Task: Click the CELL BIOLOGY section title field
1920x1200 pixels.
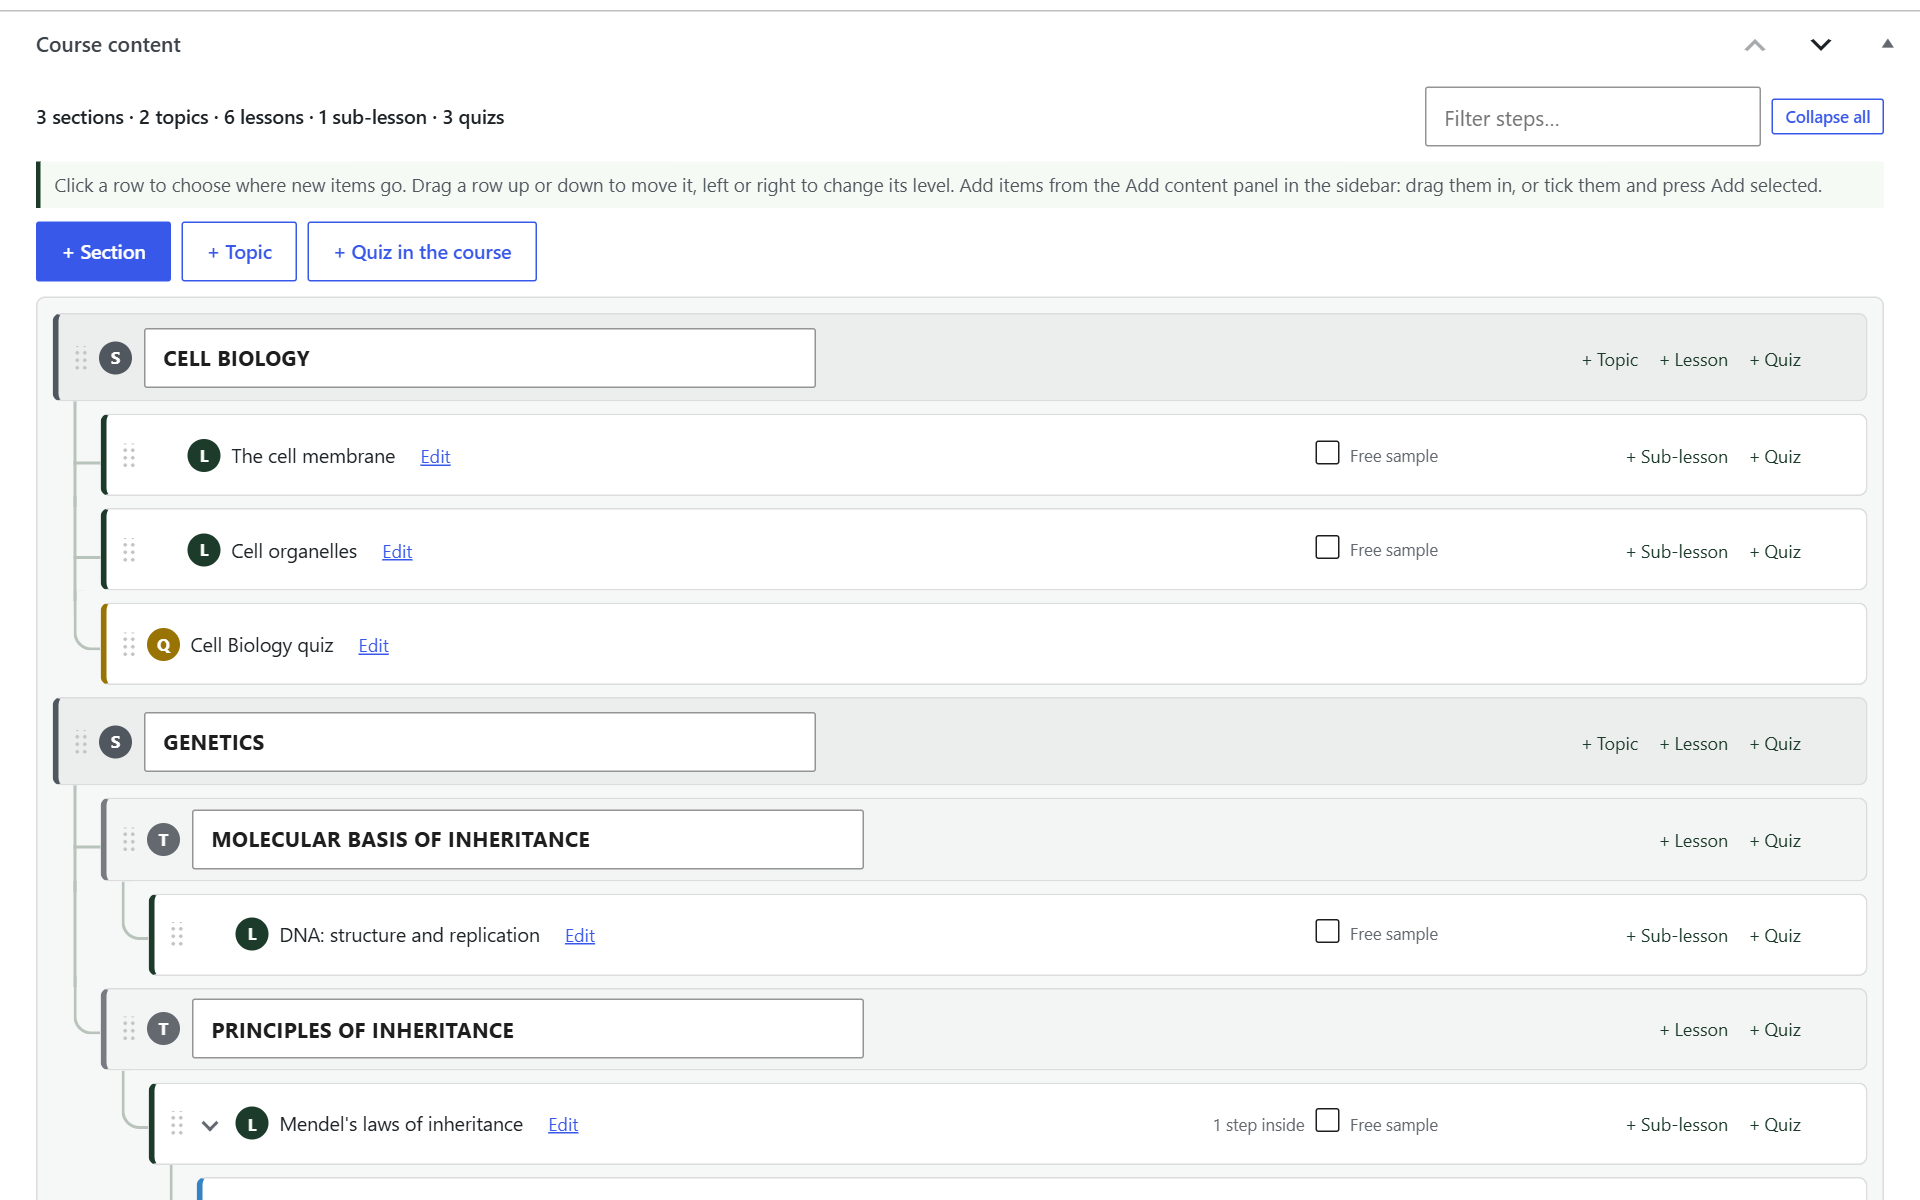Action: pos(480,358)
